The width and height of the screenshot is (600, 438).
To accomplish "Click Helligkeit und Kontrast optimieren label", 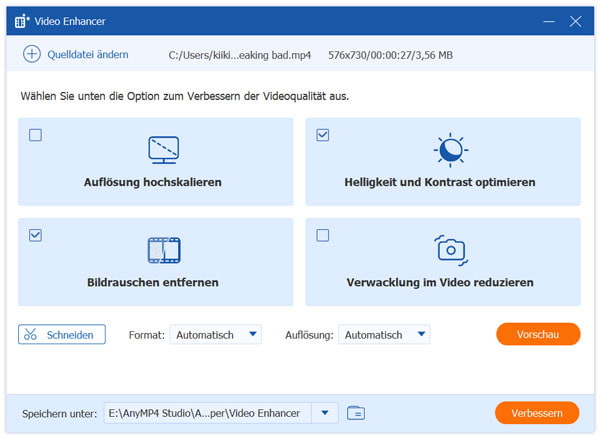I will coord(440,182).
